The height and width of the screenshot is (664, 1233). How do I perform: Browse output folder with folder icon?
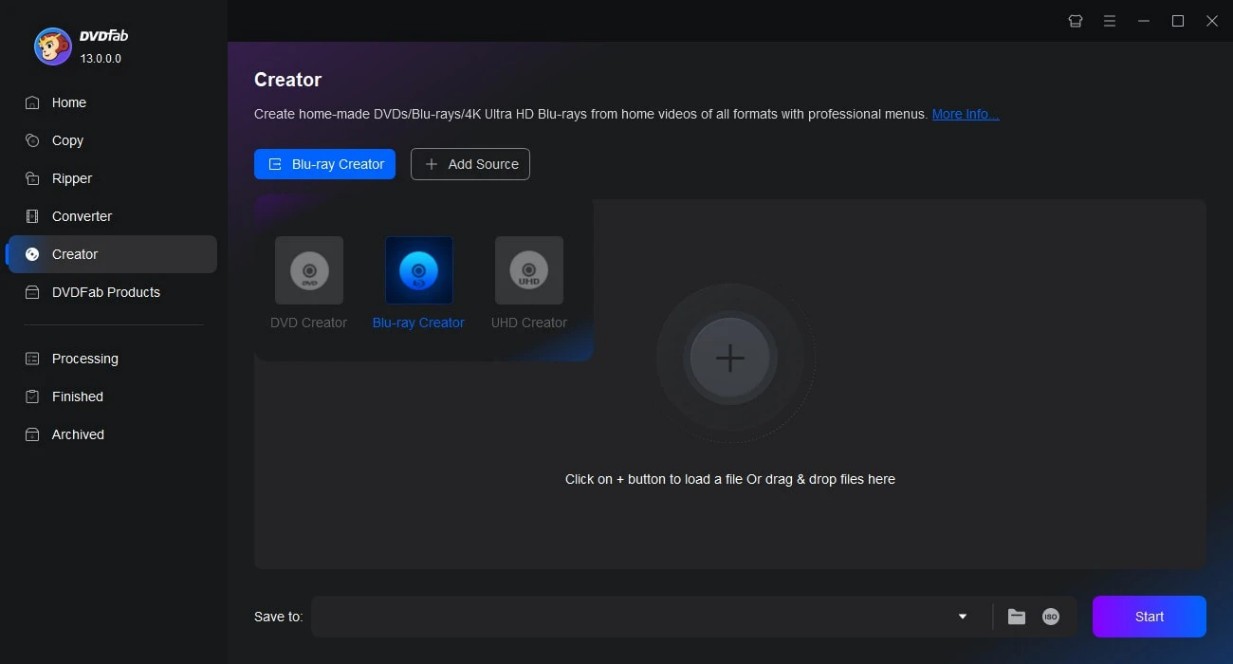(1015, 617)
